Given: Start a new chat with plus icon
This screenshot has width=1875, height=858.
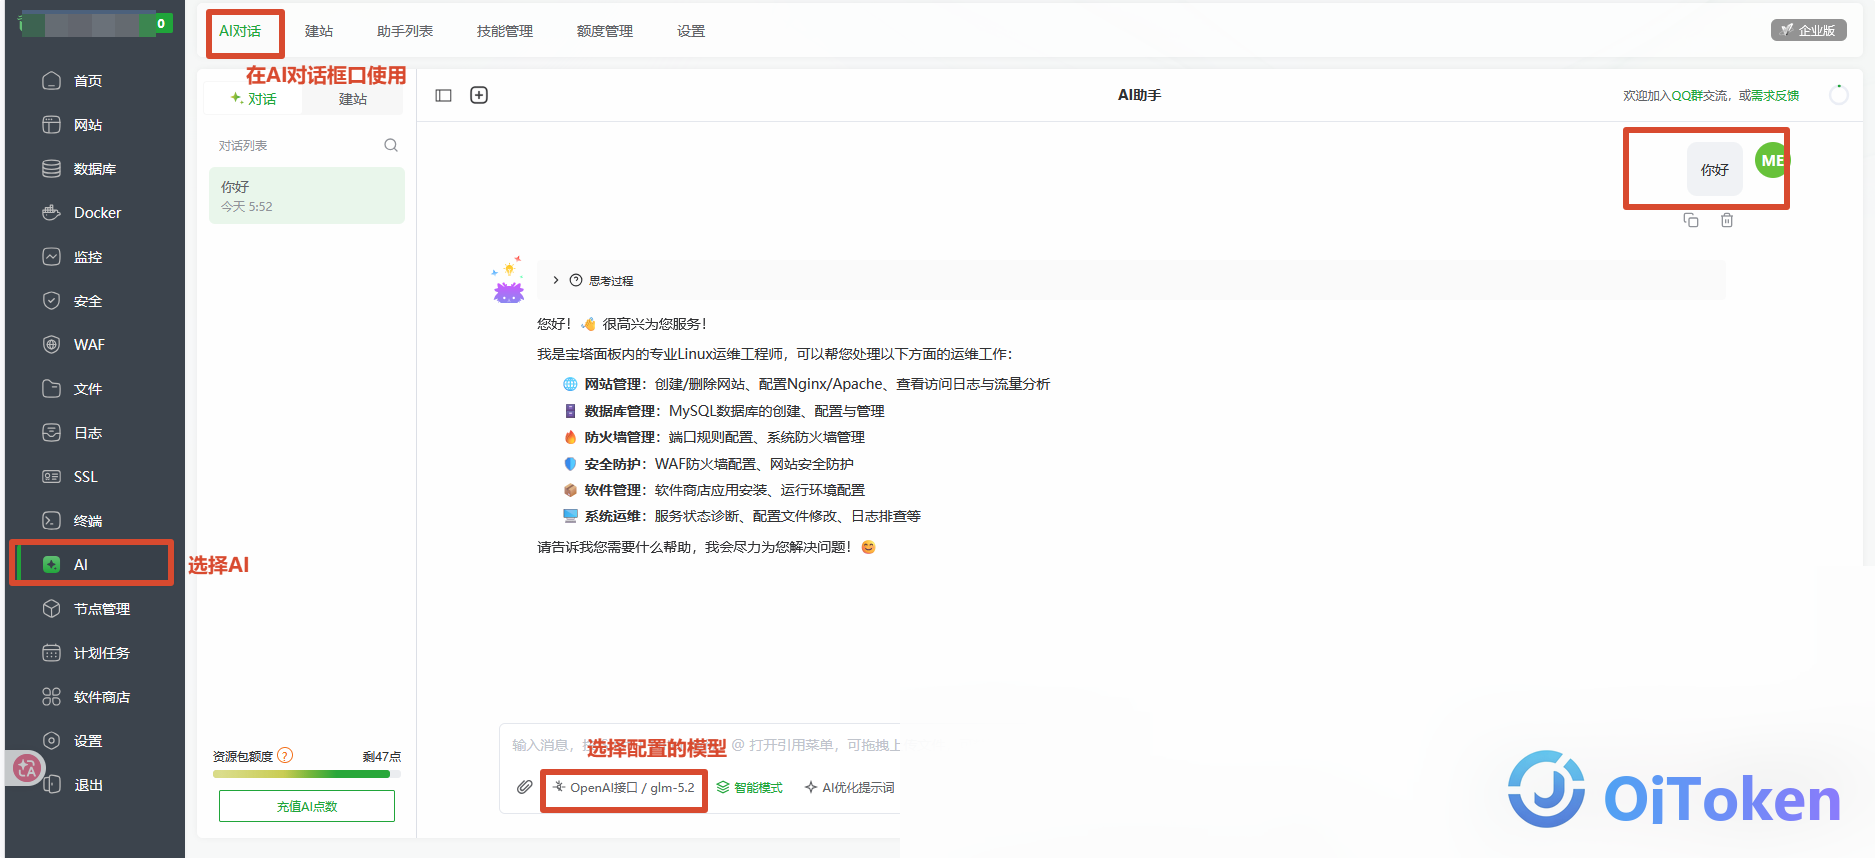Looking at the screenshot, I should 479,95.
